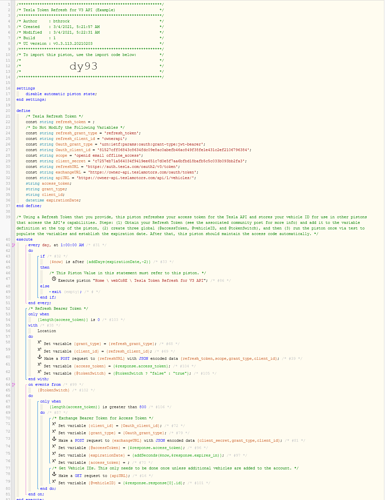Click the 'Tesla Refresh Token' comment
The width and height of the screenshot is (387, 500).
point(54,116)
